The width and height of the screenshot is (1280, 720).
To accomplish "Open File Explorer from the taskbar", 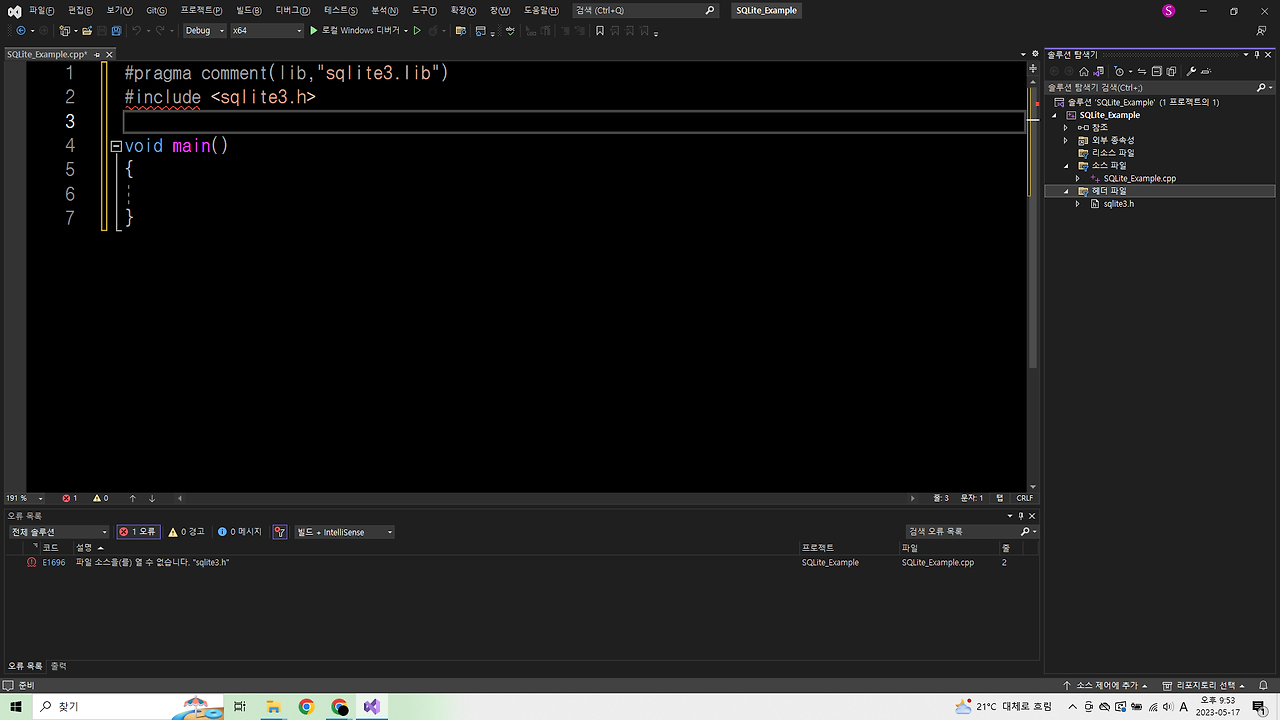I will click(273, 706).
